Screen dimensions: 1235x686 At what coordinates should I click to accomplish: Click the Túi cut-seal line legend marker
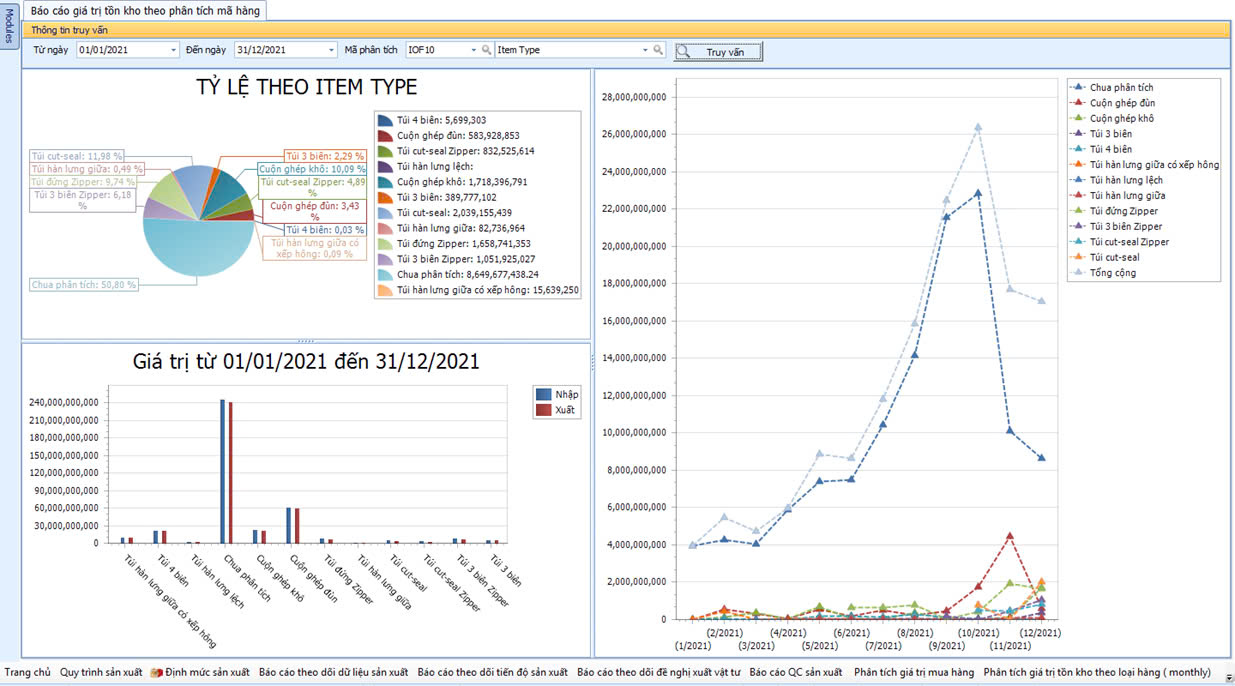coord(1078,257)
